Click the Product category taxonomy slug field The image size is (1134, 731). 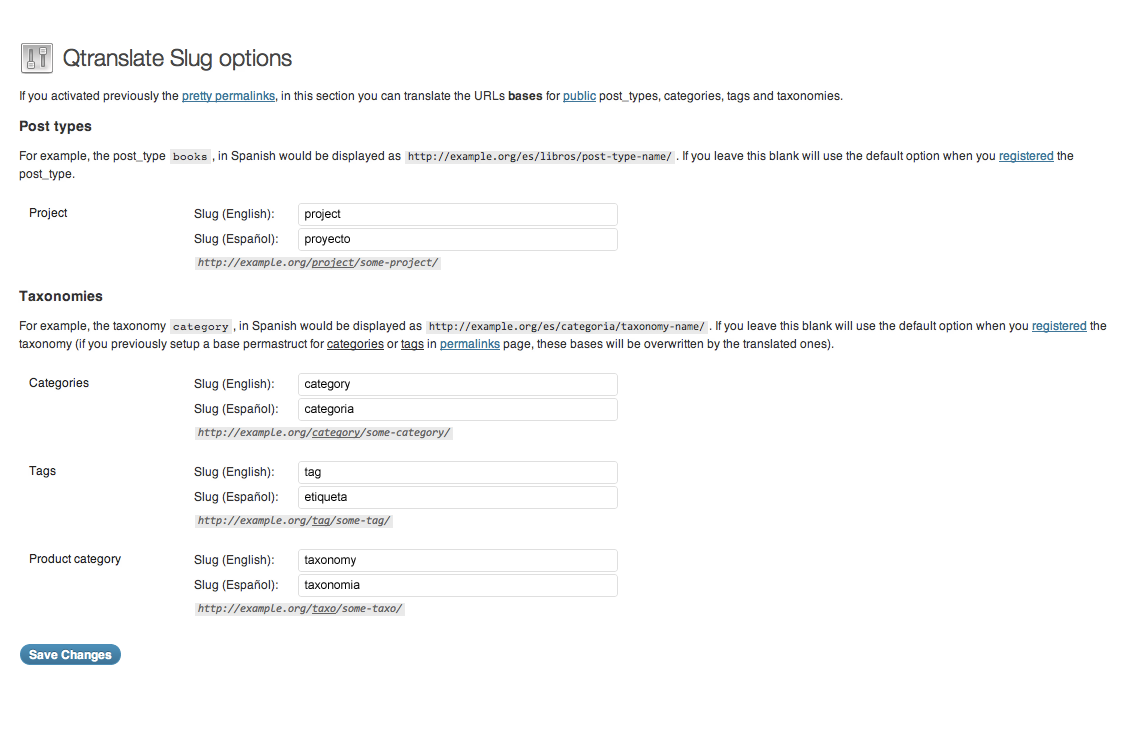[x=458, y=560]
